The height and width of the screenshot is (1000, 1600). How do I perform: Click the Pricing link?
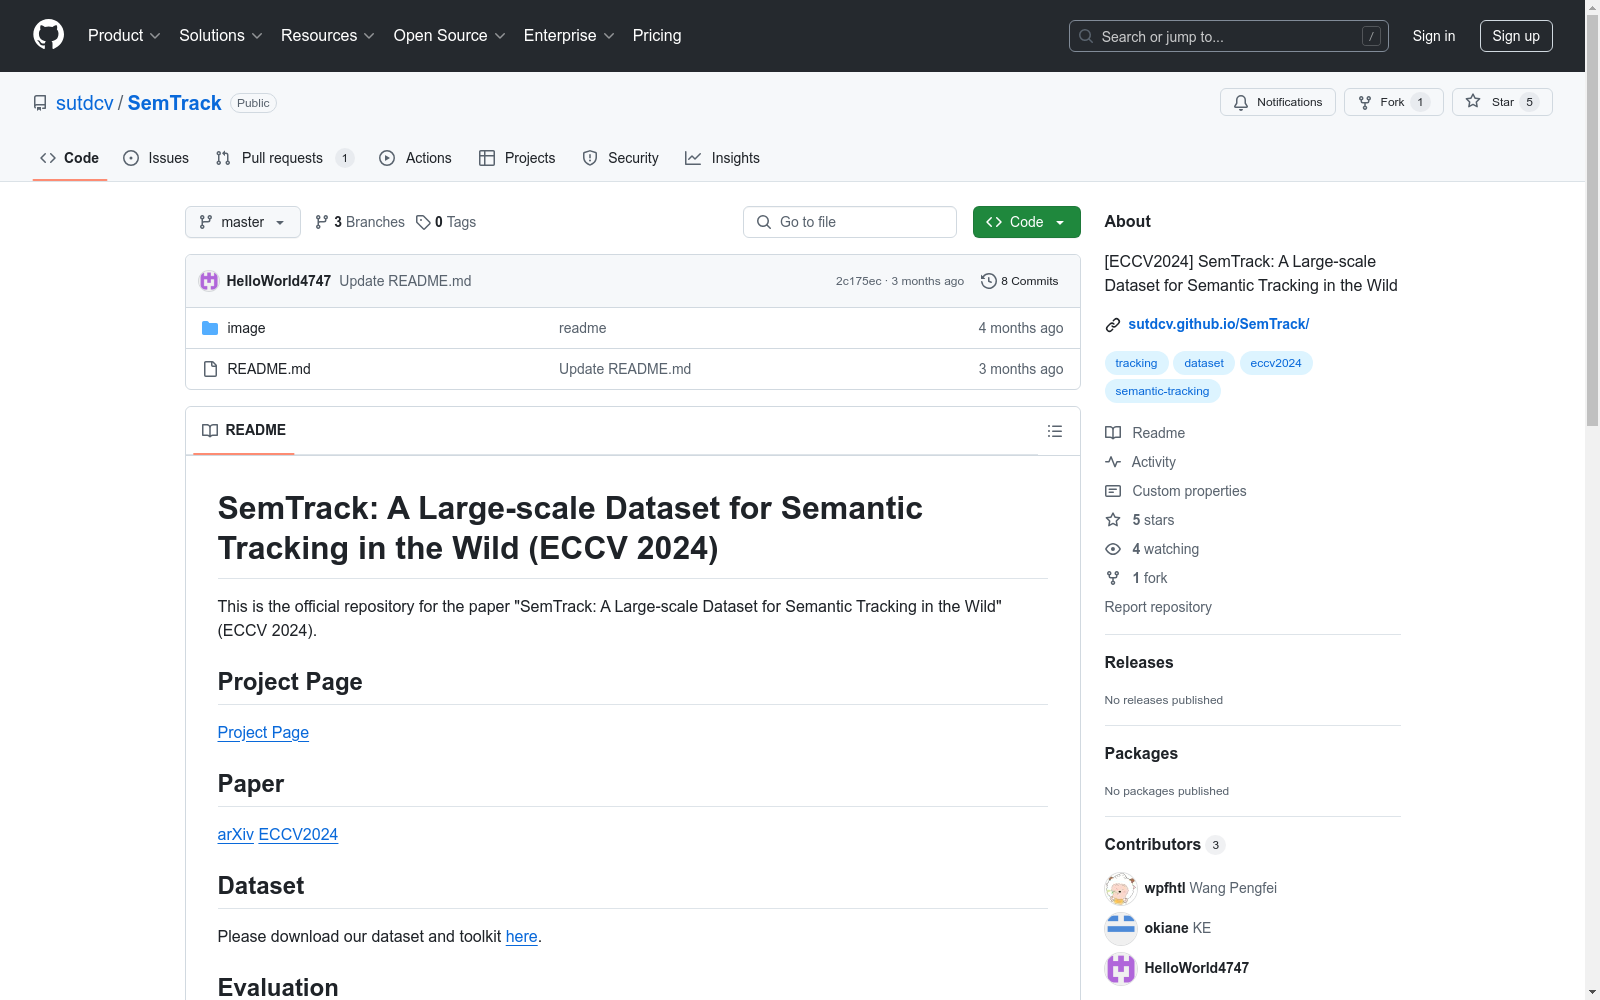point(657,36)
